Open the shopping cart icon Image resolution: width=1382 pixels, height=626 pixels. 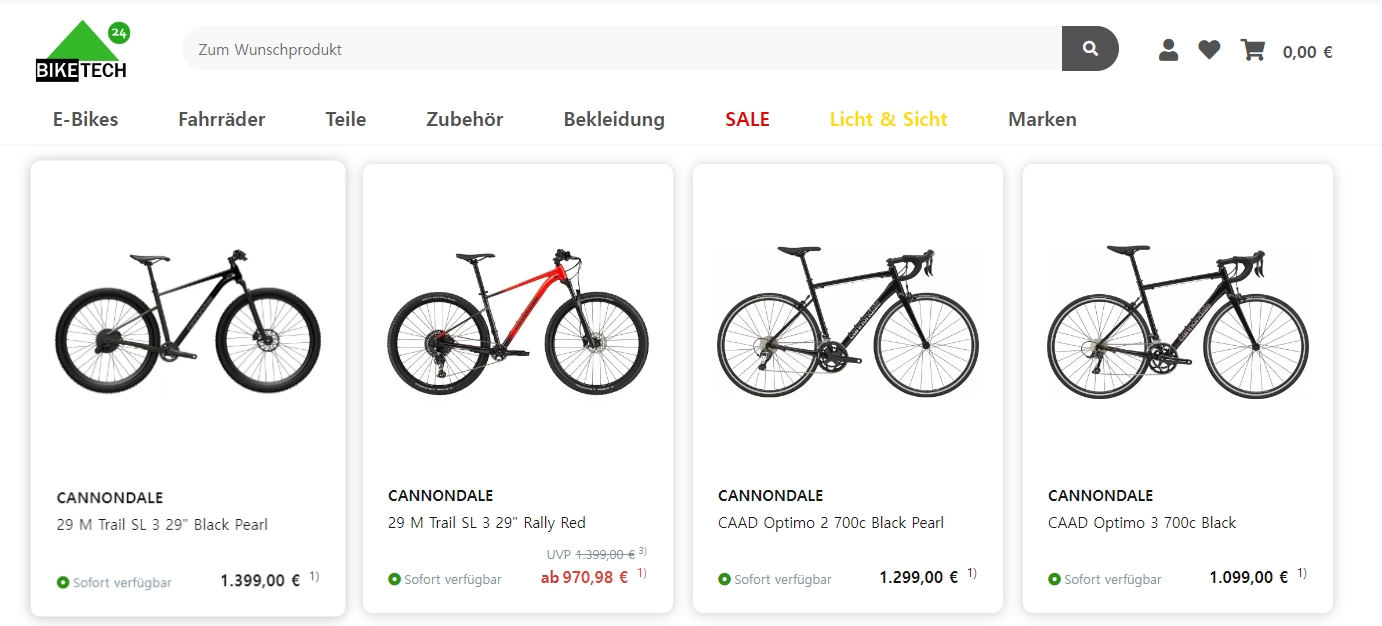tap(1252, 50)
